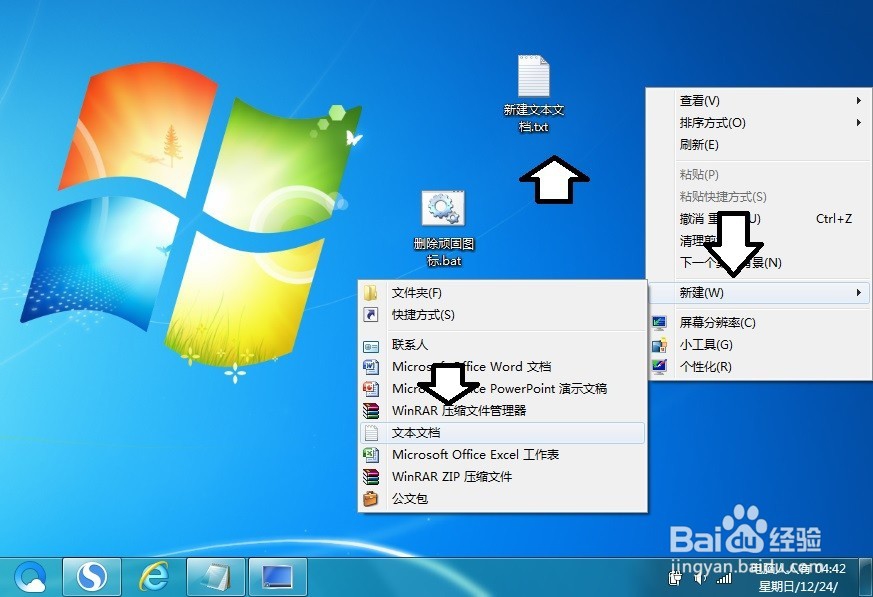Create a new 公文包
873x597 pixels.
click(503, 498)
